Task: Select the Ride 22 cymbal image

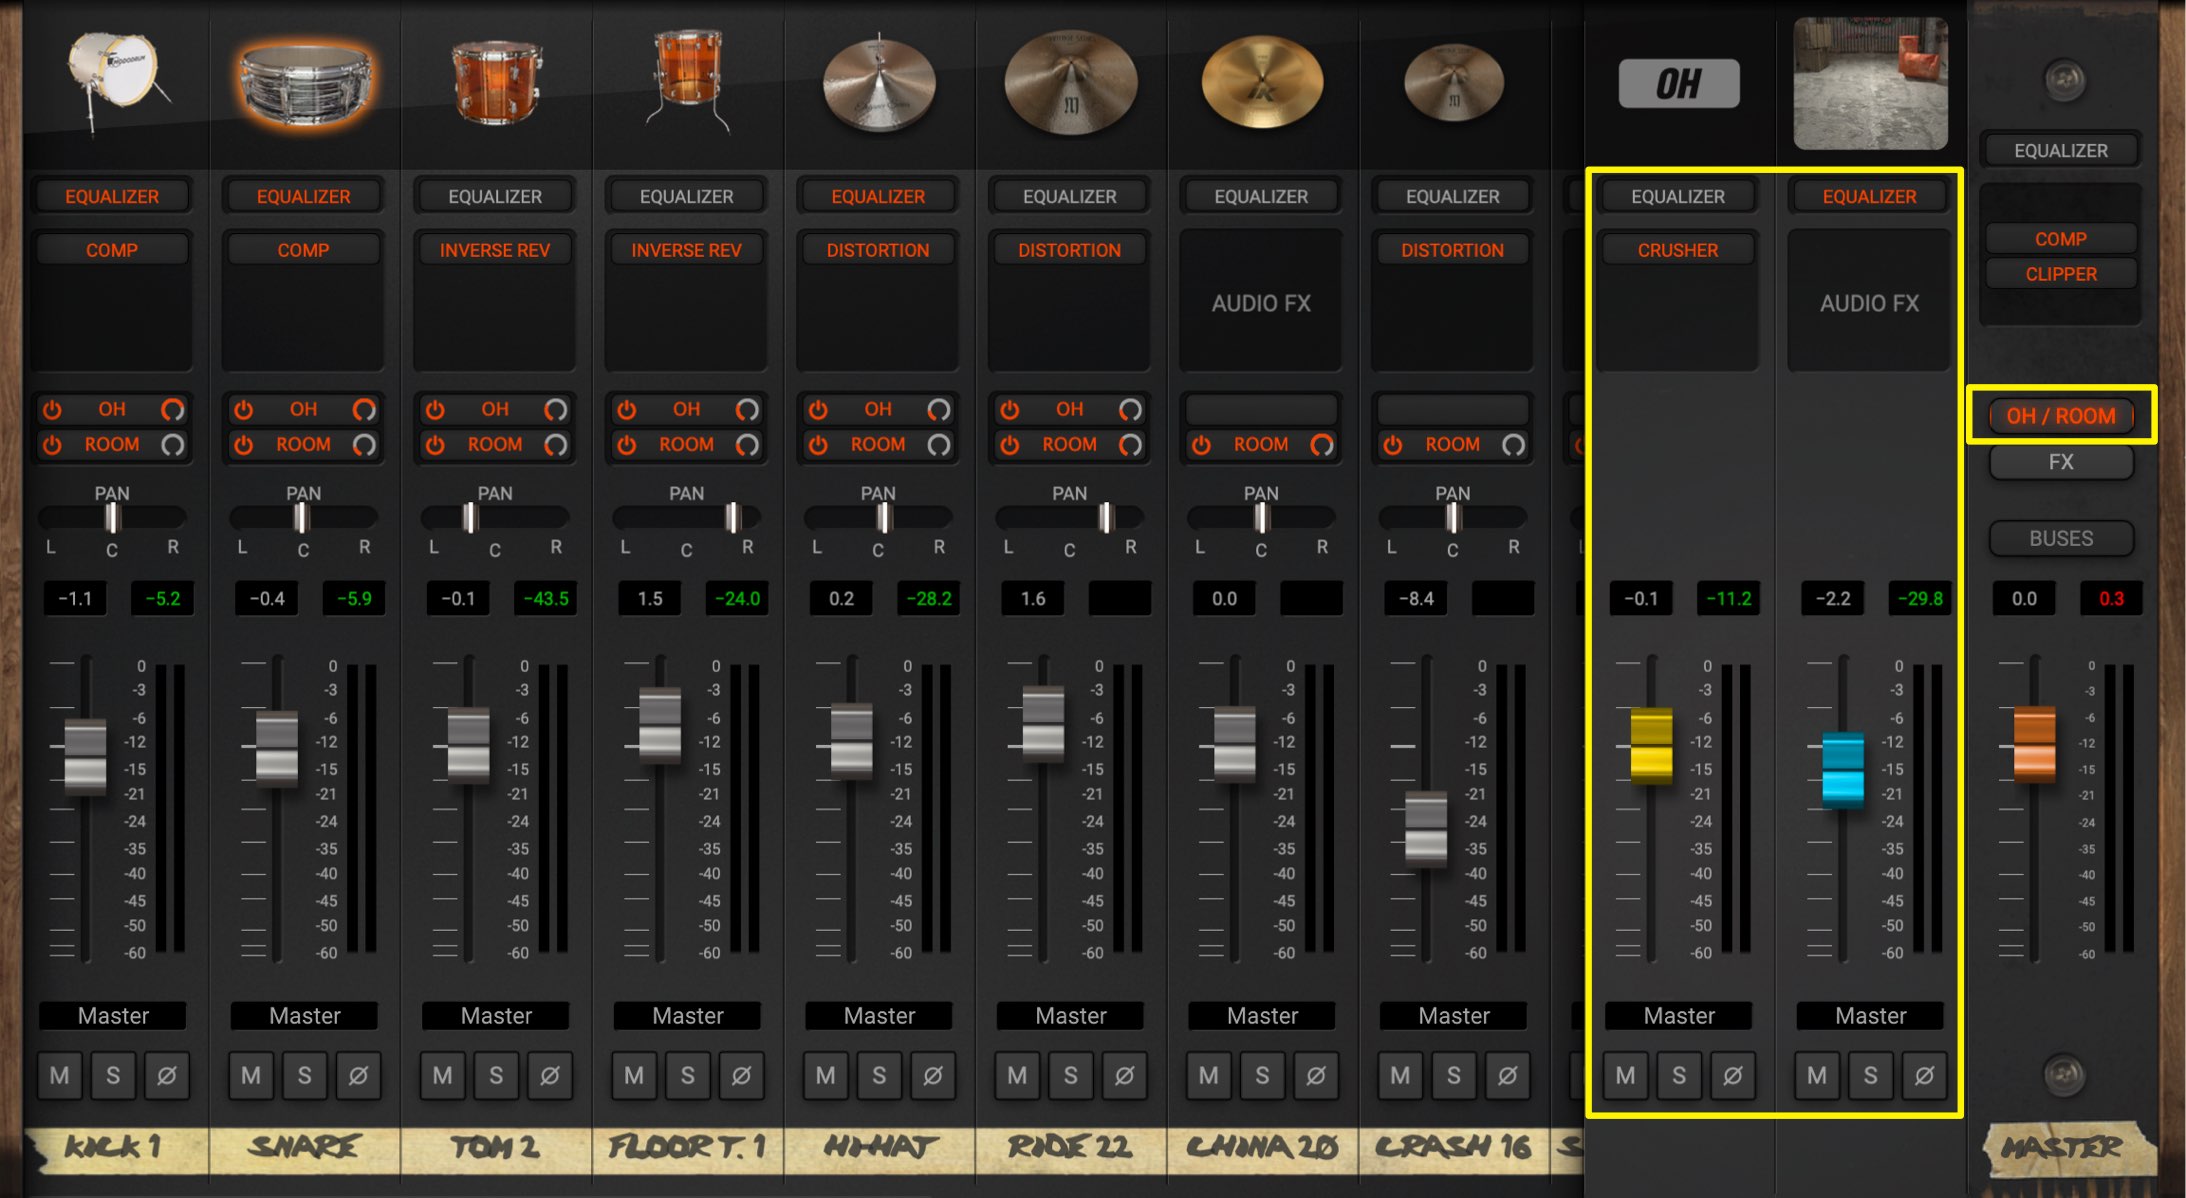Action: pos(1070,82)
